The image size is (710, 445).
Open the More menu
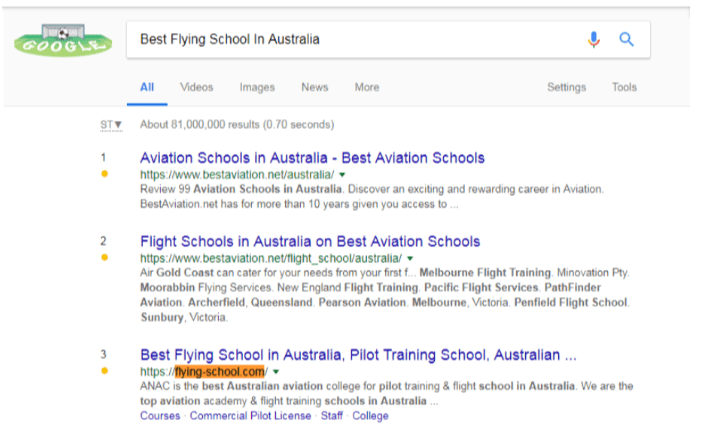click(x=367, y=87)
